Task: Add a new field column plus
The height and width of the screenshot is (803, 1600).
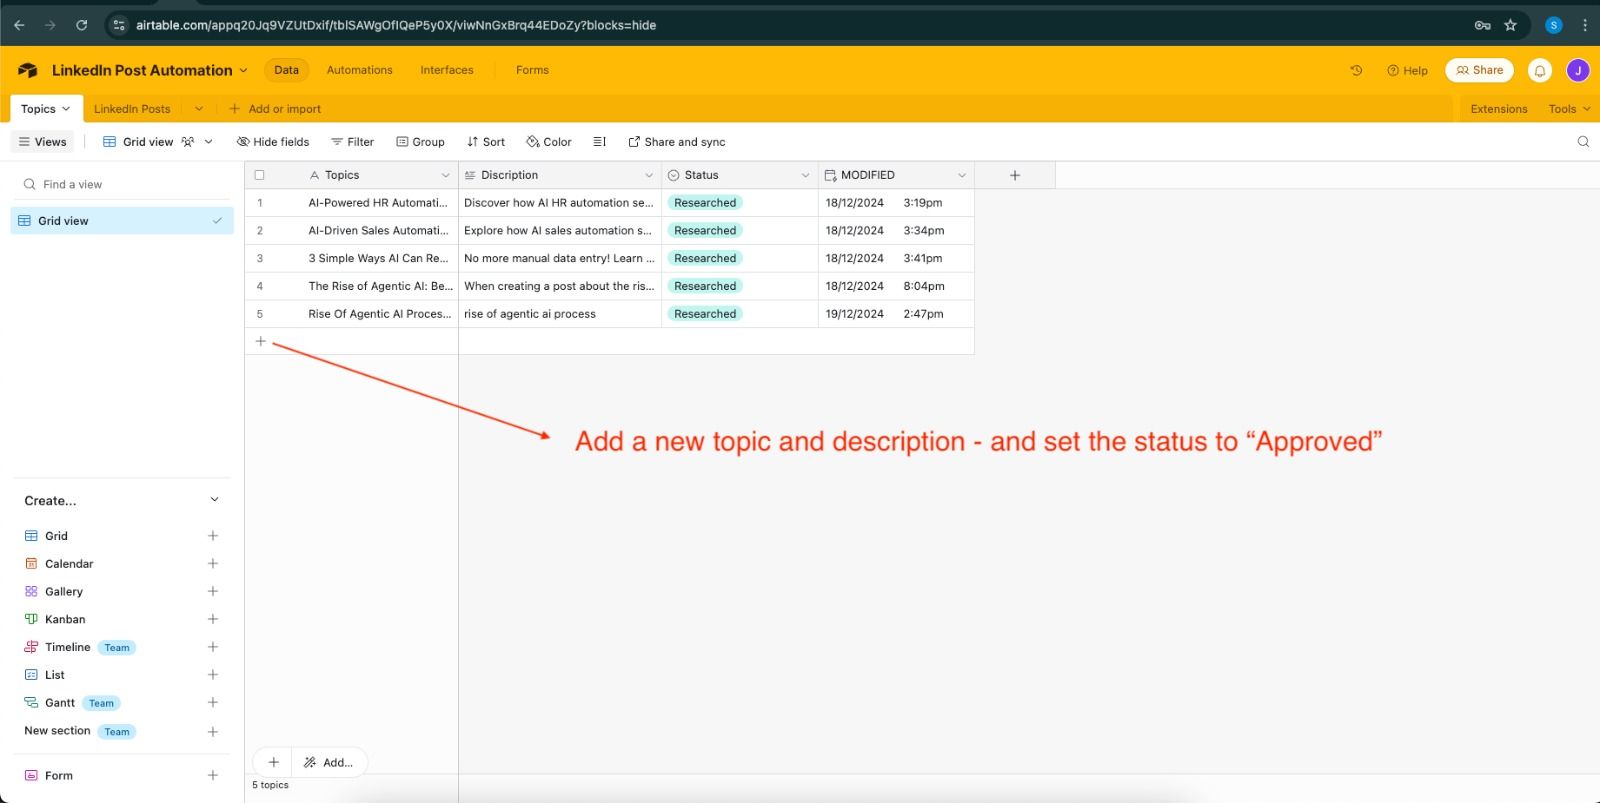Action: 1014,175
